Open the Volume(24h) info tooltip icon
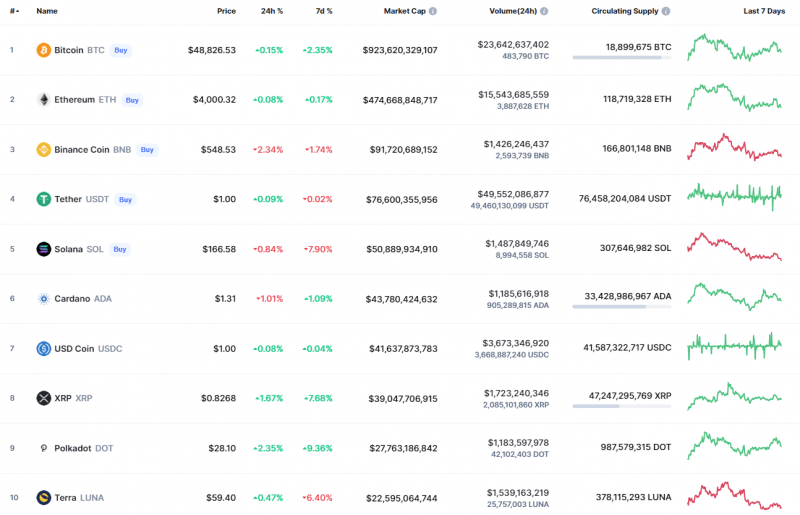 tap(555, 11)
